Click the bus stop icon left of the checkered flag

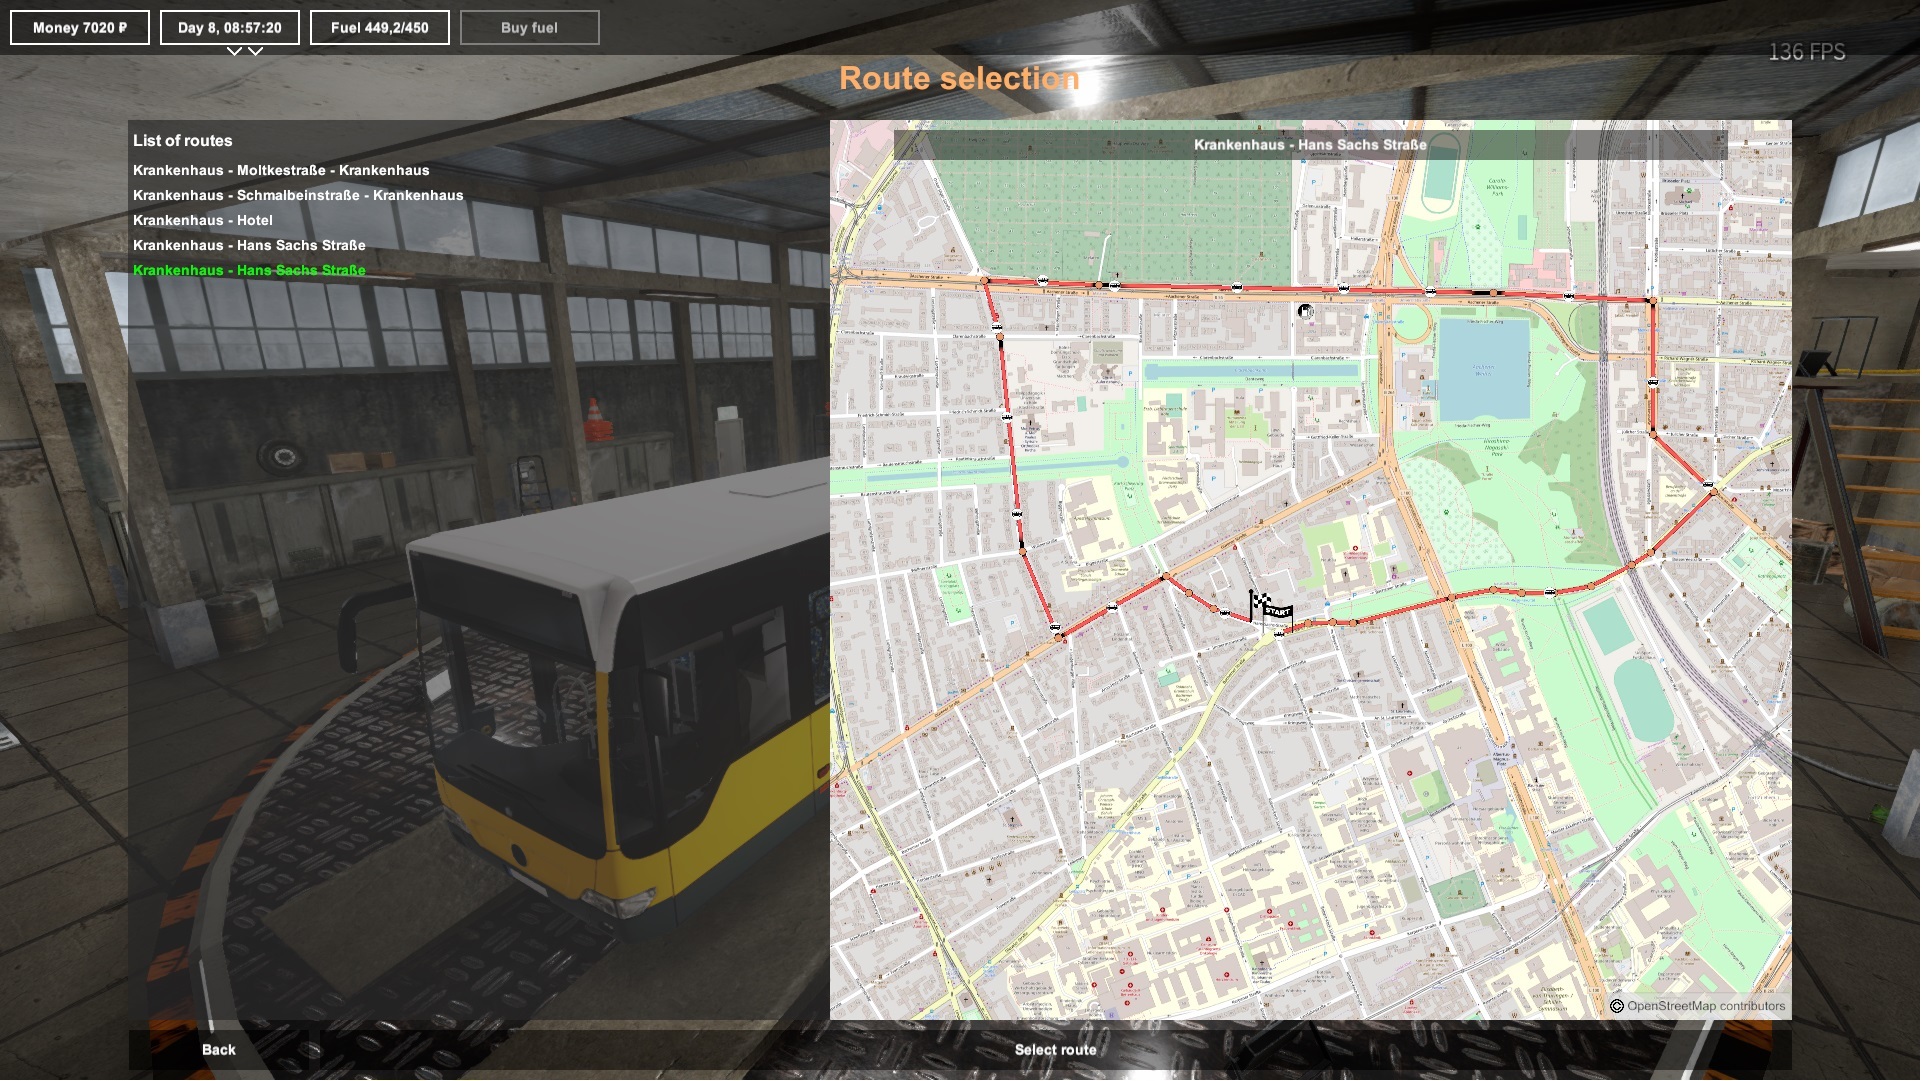[1225, 613]
